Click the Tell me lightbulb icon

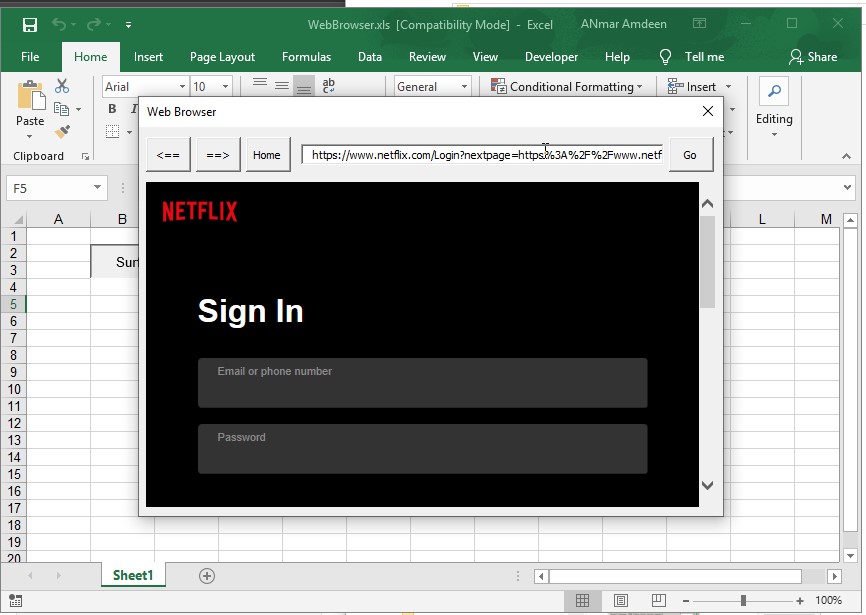pyautogui.click(x=665, y=57)
